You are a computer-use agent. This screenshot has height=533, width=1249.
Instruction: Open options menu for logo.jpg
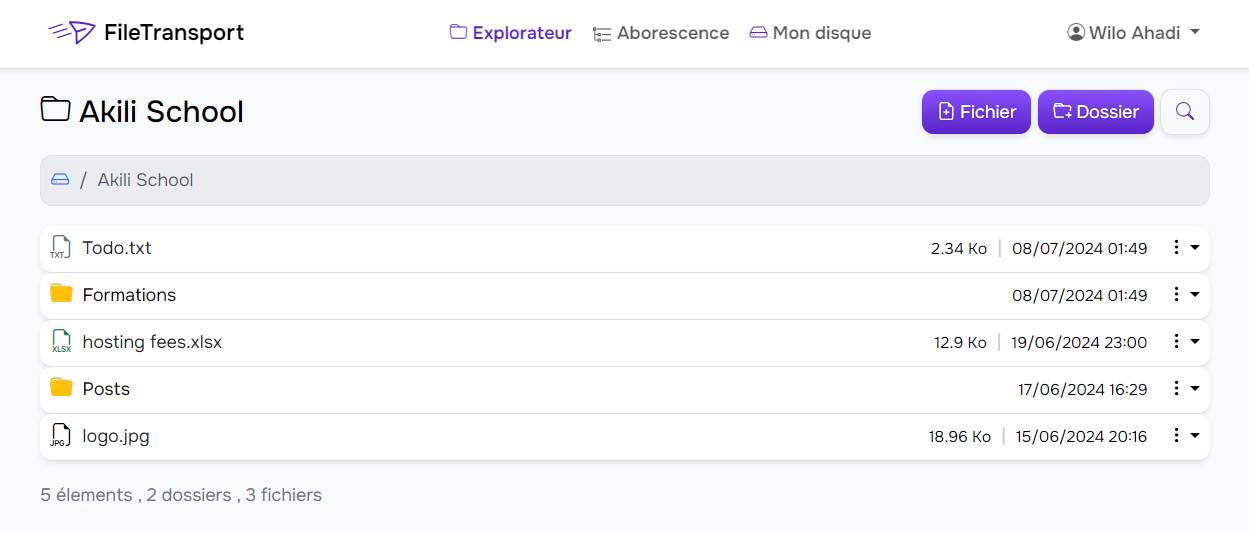(x=1185, y=436)
